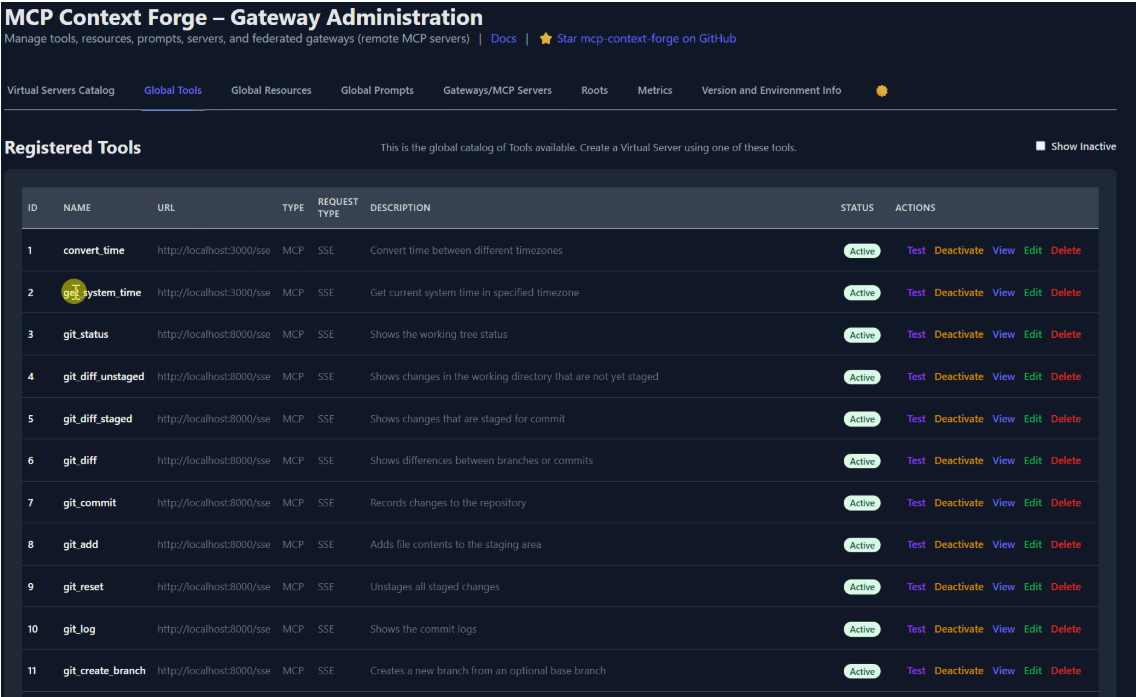
Task: Click the git_create_branch name cell
Action: (104, 670)
